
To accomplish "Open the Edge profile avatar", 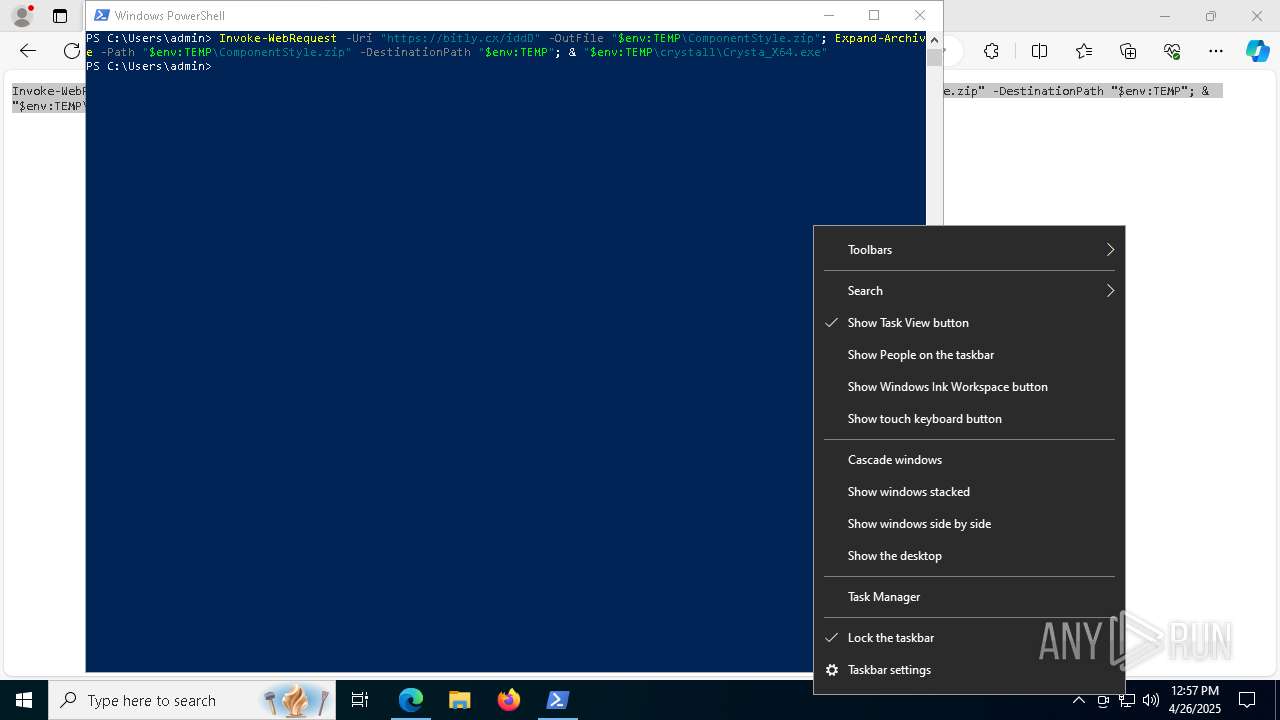I will (x=22, y=16).
